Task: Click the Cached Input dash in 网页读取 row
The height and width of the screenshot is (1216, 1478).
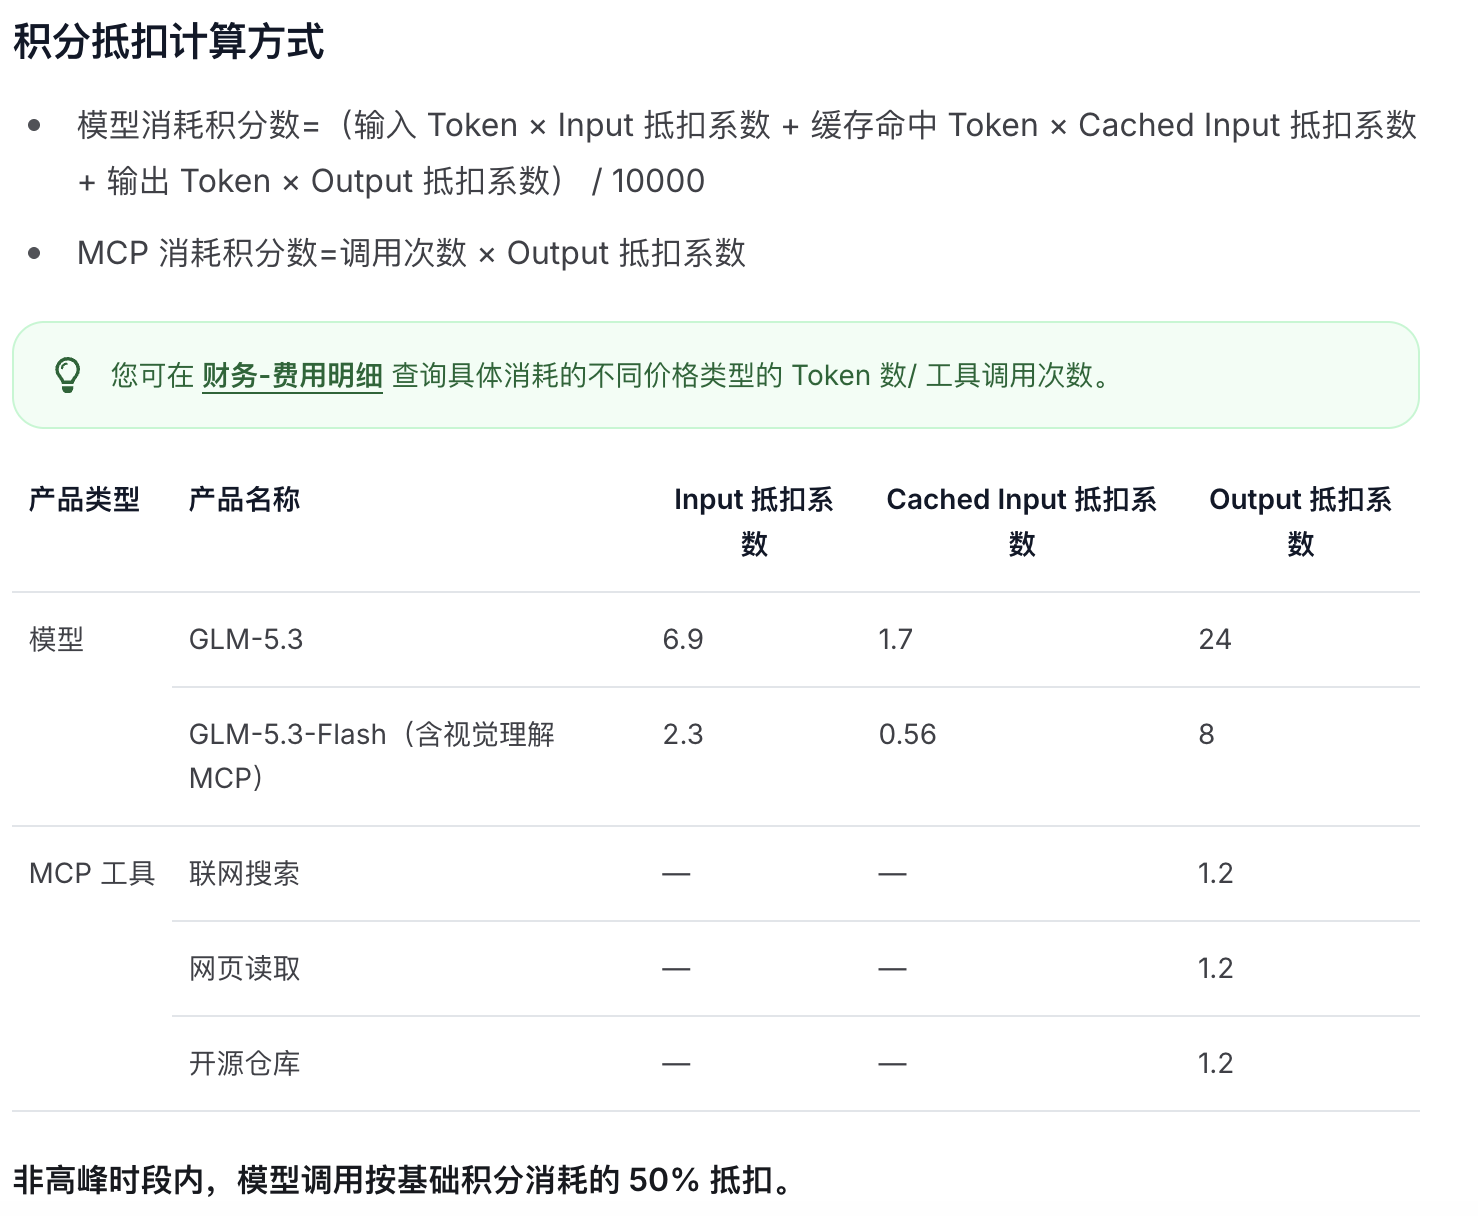Action: 892,969
